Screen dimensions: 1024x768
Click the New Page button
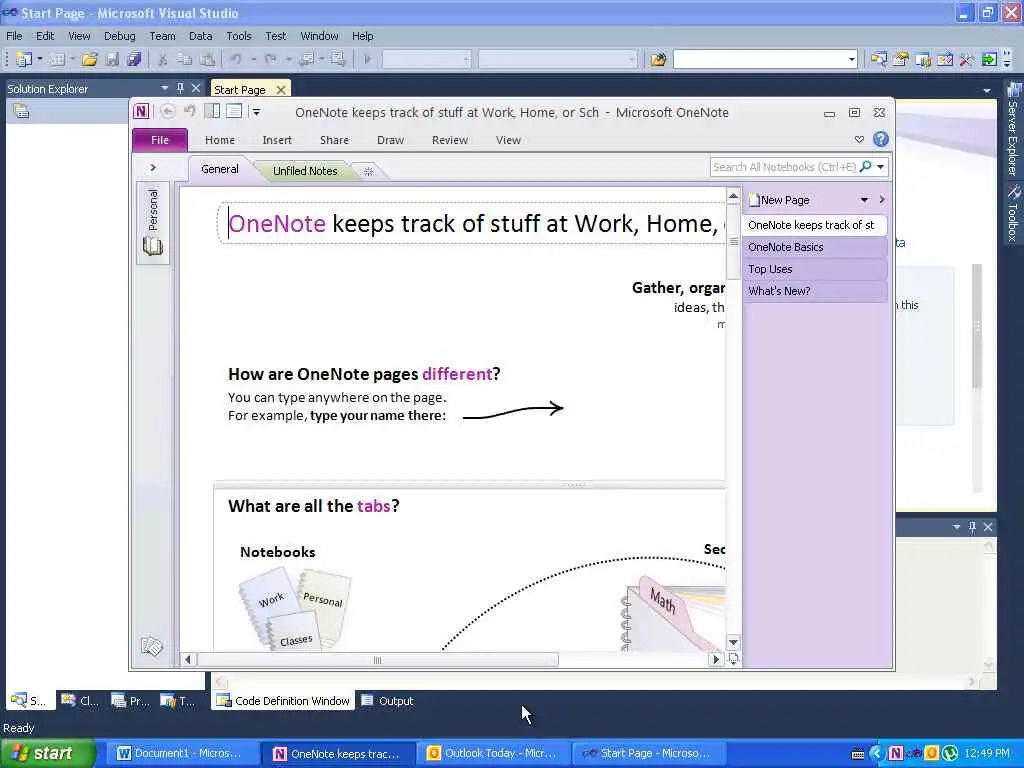[779, 200]
